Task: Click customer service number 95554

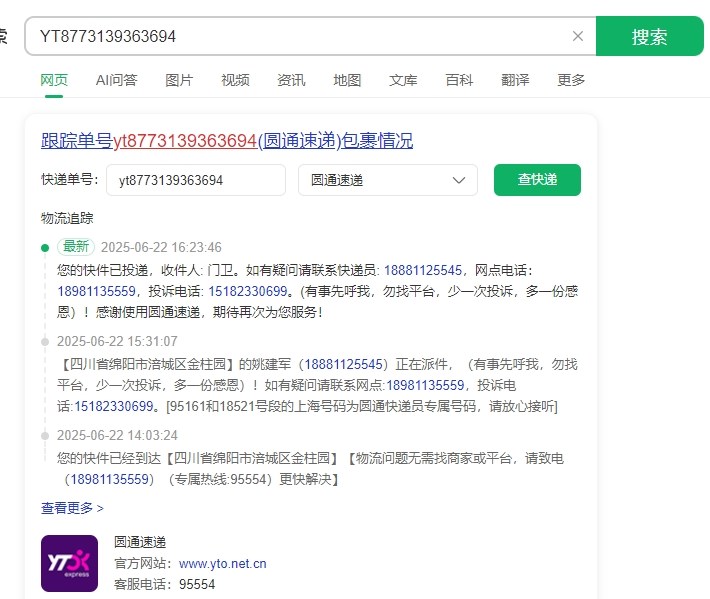Action: click(197, 584)
